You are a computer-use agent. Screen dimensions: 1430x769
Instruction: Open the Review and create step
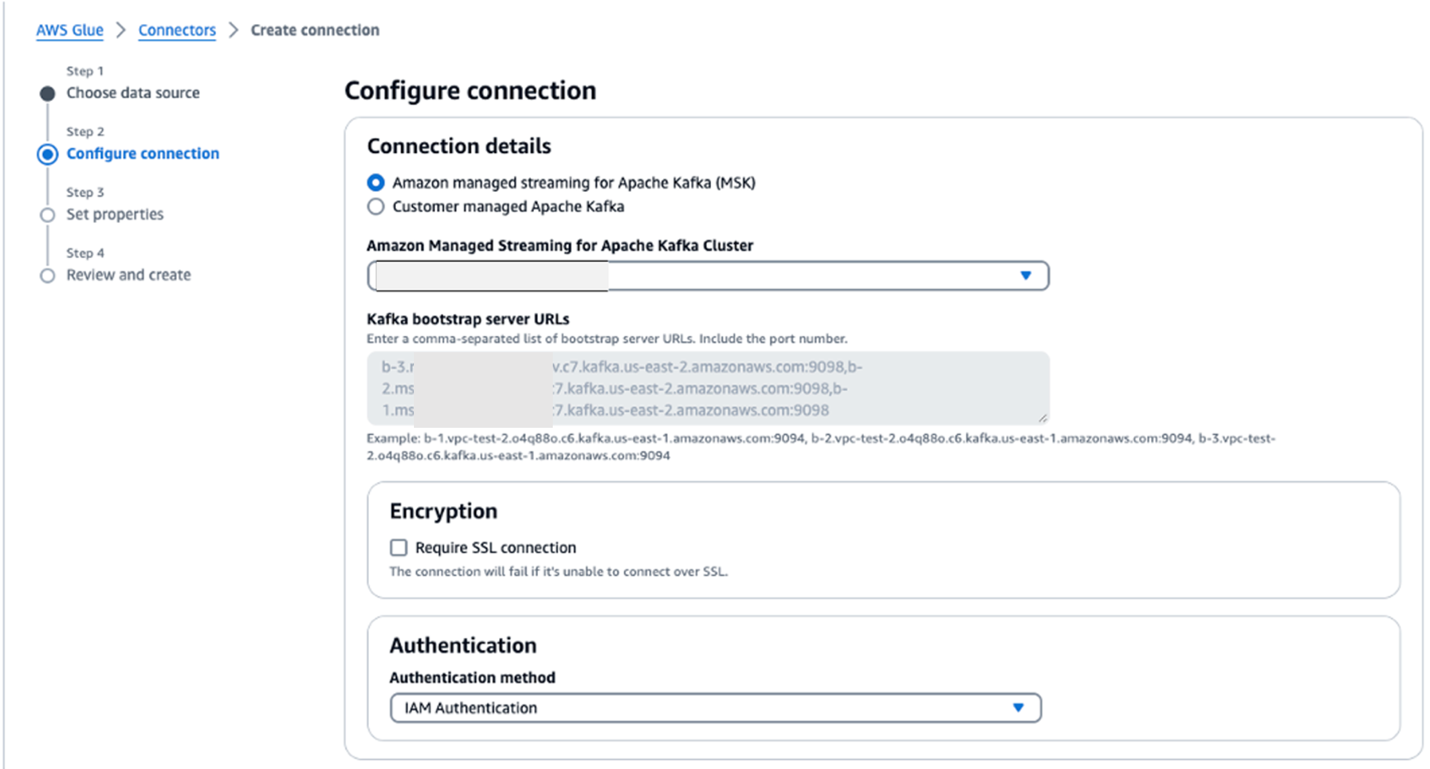pyautogui.click(x=128, y=275)
